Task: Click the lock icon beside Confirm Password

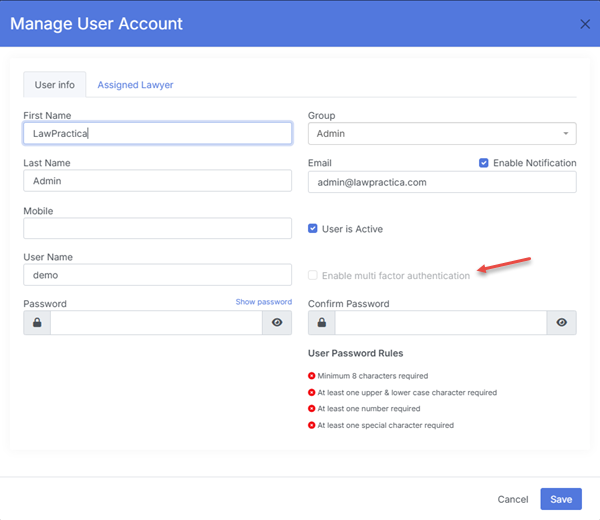Action: click(x=321, y=322)
